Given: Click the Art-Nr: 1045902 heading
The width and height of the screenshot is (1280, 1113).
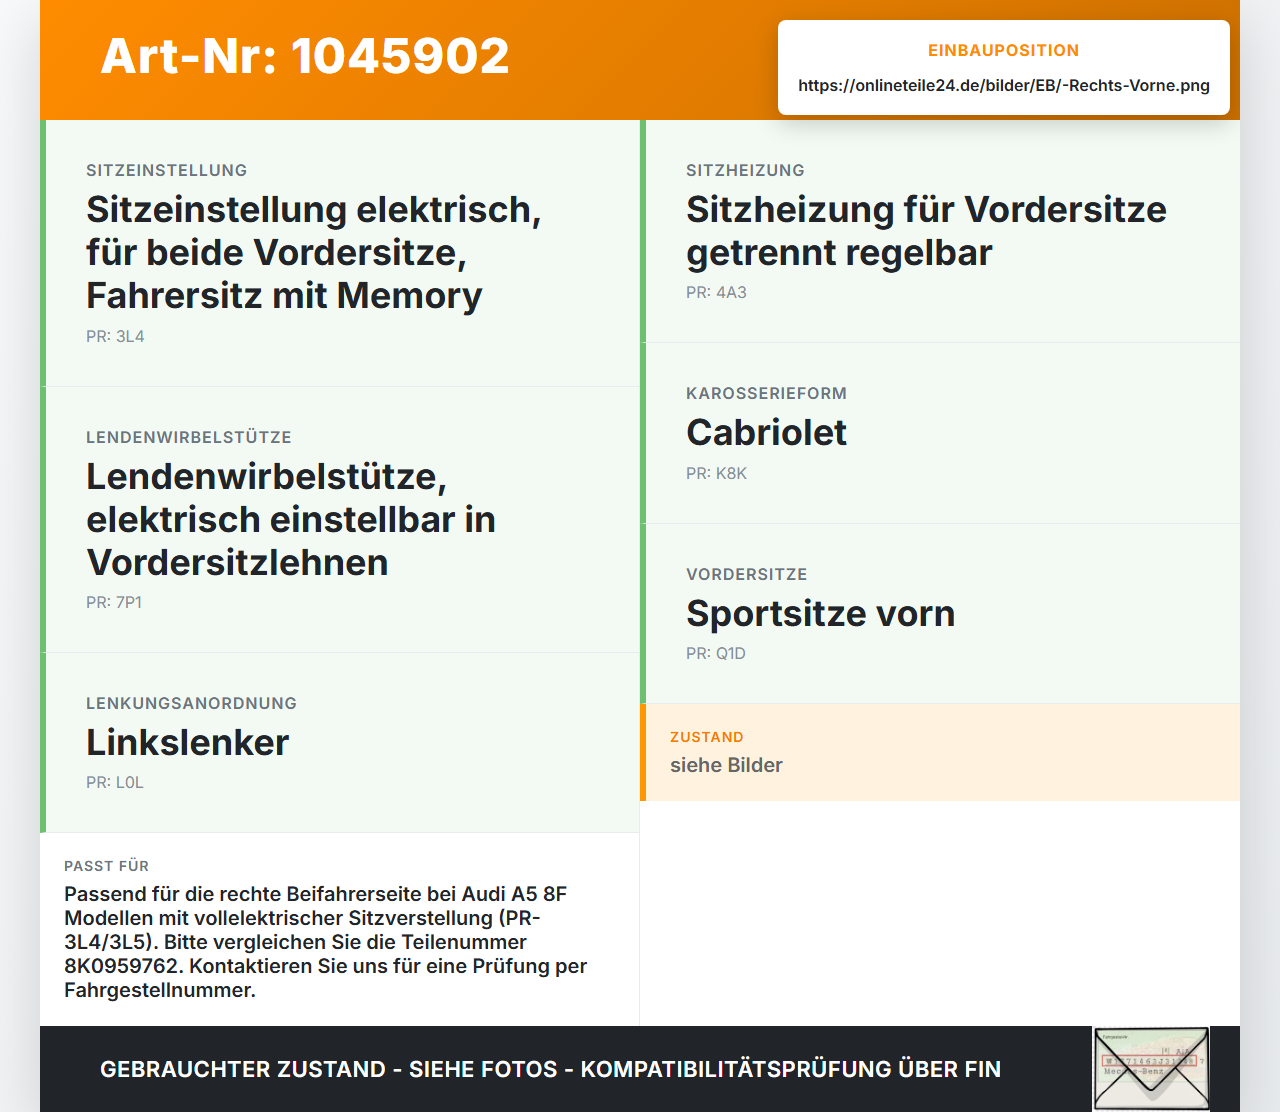Looking at the screenshot, I should (305, 56).
